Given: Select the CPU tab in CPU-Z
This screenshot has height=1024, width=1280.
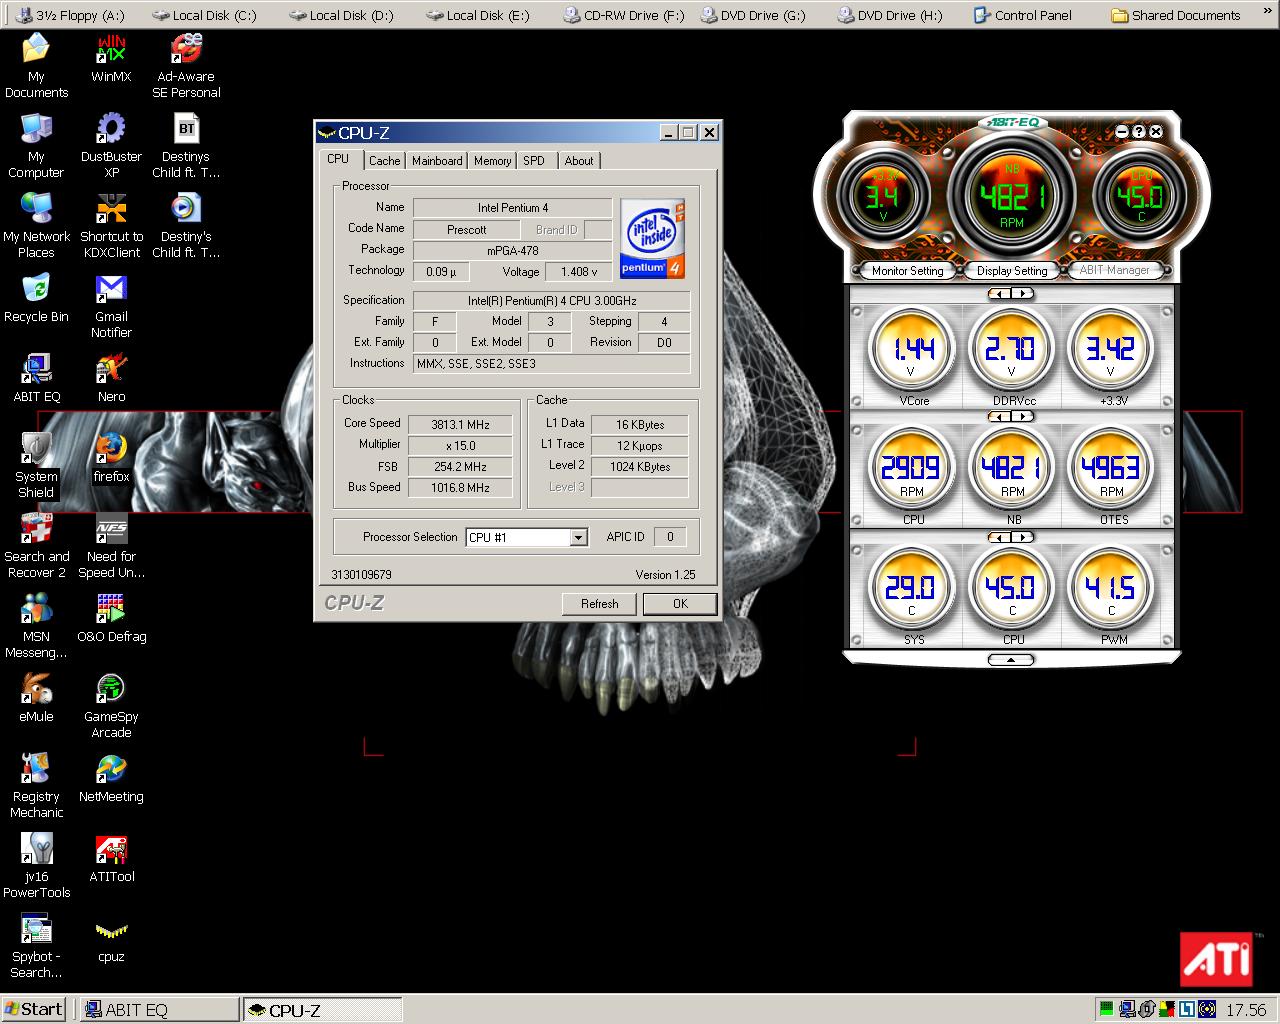Looking at the screenshot, I should [x=338, y=159].
